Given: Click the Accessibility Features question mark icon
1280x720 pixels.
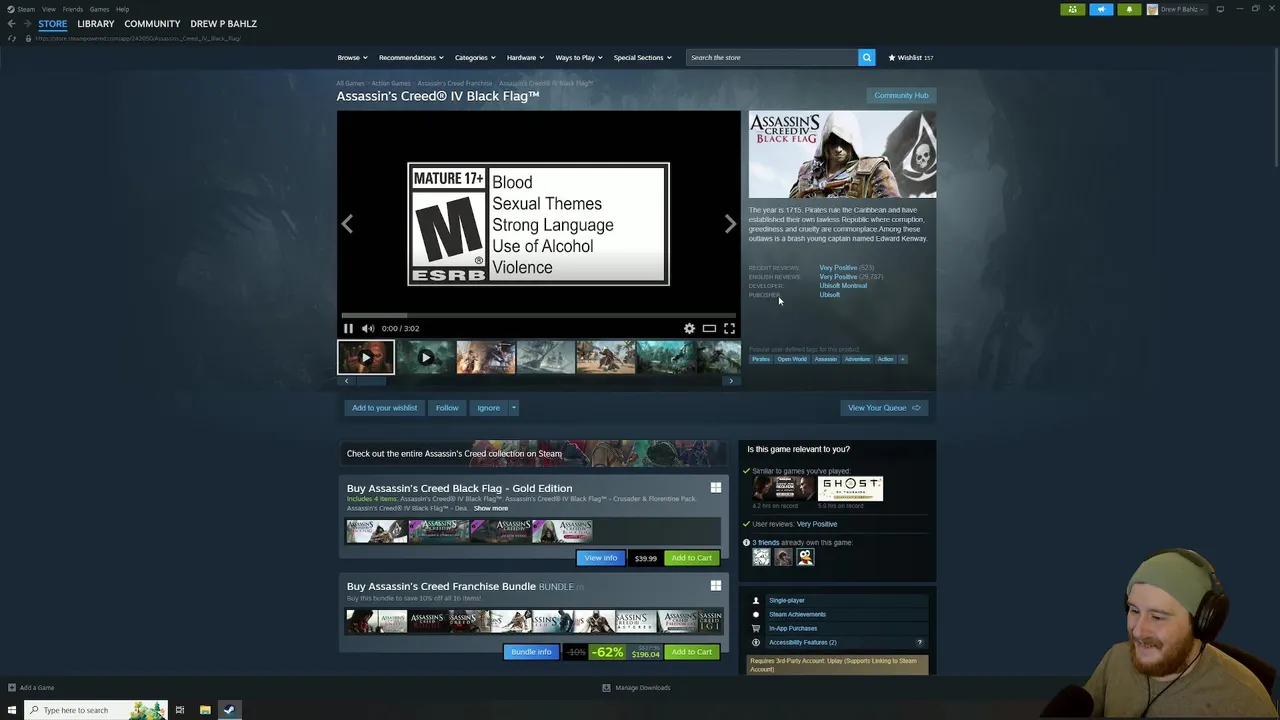Looking at the screenshot, I should pos(920,642).
